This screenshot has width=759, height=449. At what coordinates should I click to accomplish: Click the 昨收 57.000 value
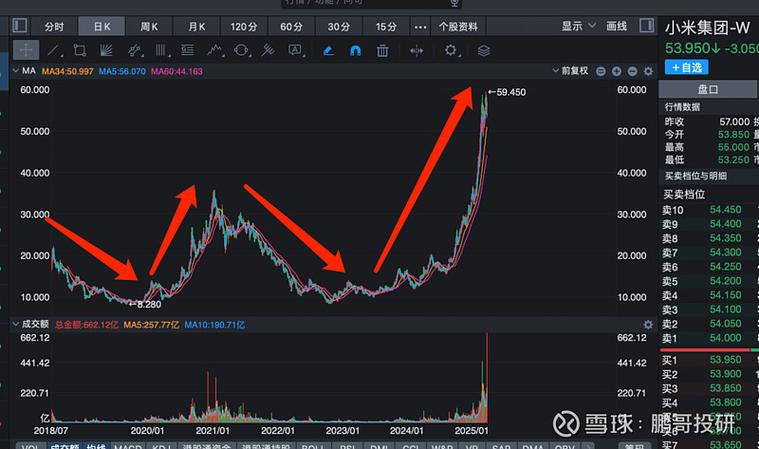(x=734, y=121)
